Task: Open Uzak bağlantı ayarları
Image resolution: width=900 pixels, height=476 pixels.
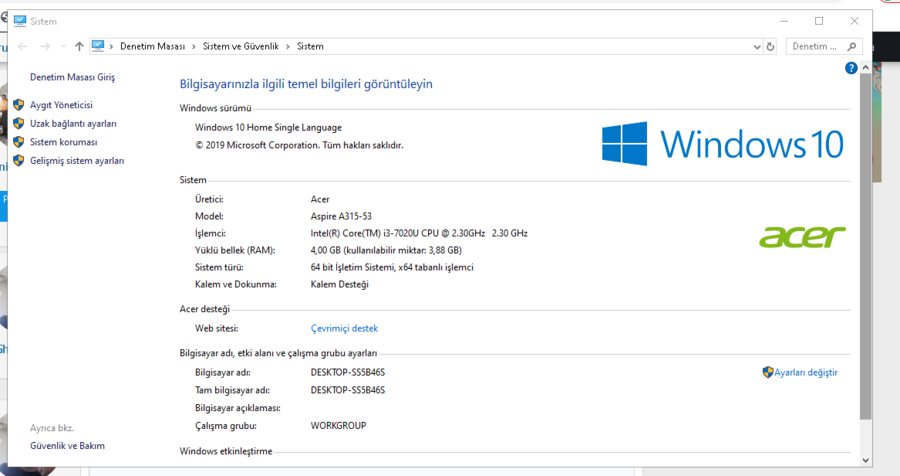Action: click(73, 123)
